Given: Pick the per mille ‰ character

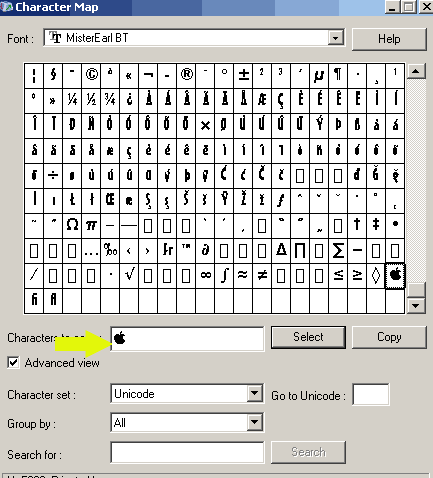Looking at the screenshot, I should 110,251.
